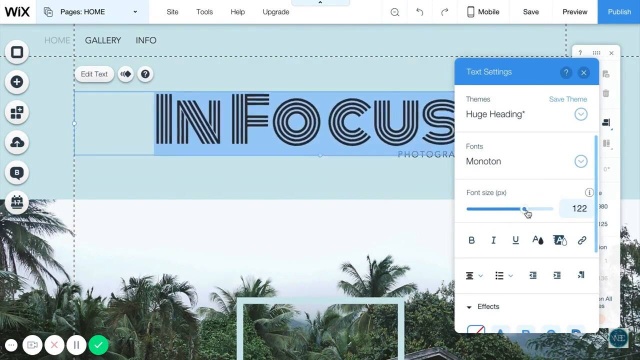This screenshot has width=640, height=360.
Task: Toggle bold formatting
Action: [471, 240]
